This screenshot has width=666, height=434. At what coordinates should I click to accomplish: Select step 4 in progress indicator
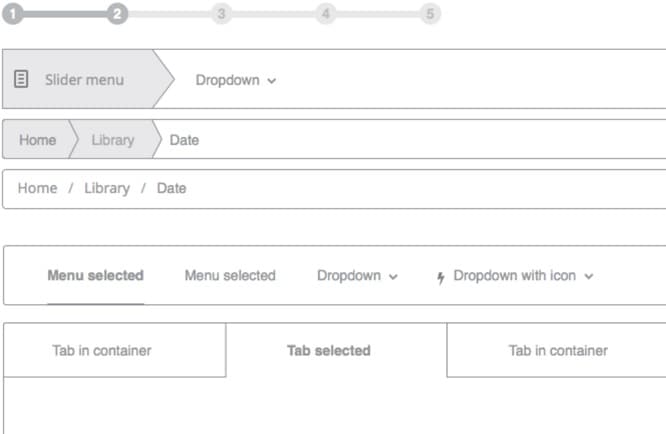(x=325, y=14)
